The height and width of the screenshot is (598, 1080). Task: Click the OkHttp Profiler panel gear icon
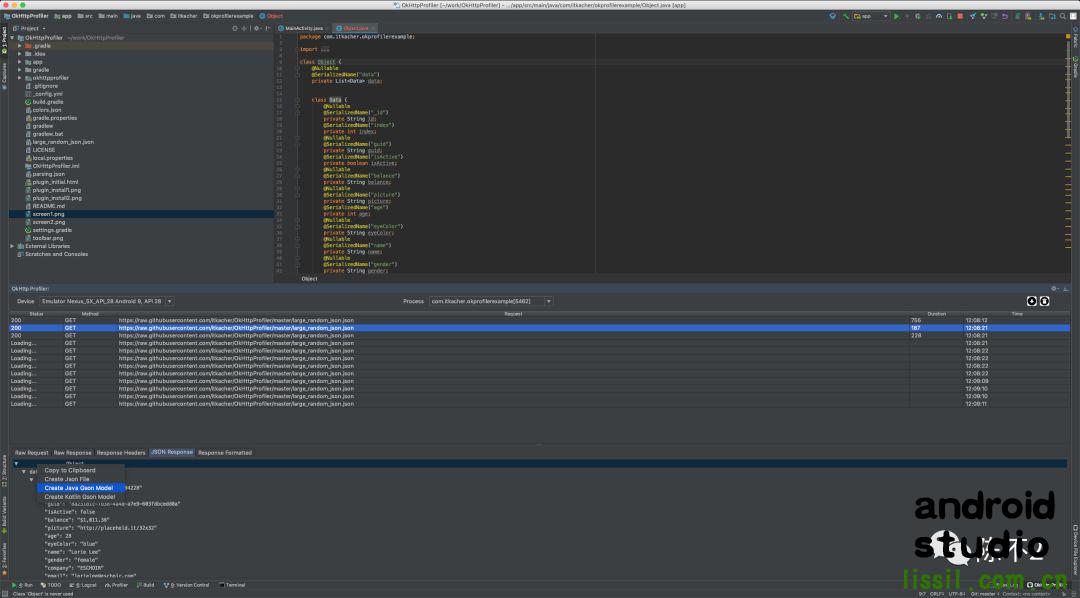1054,289
